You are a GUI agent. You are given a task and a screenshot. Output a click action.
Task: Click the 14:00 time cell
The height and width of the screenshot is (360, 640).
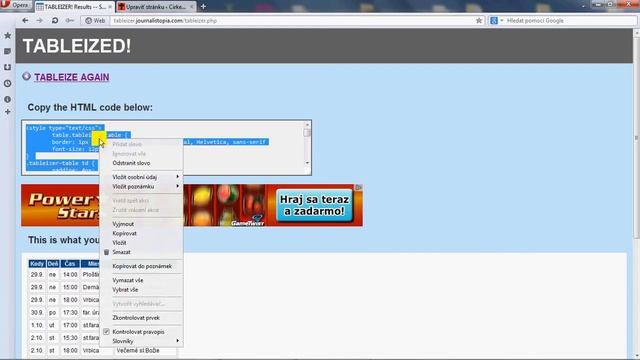[70, 275]
